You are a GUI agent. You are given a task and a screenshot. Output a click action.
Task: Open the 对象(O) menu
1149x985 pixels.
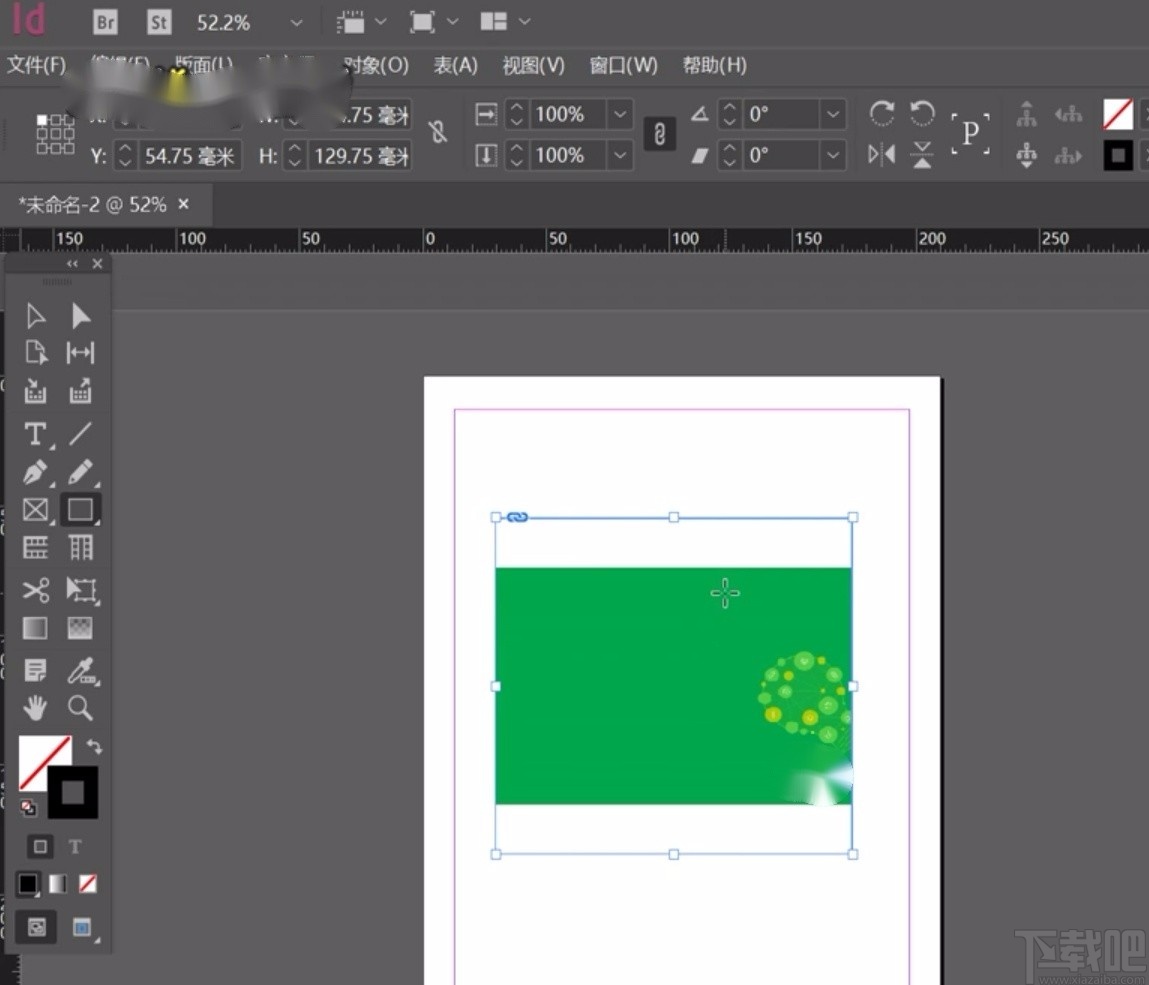376,66
